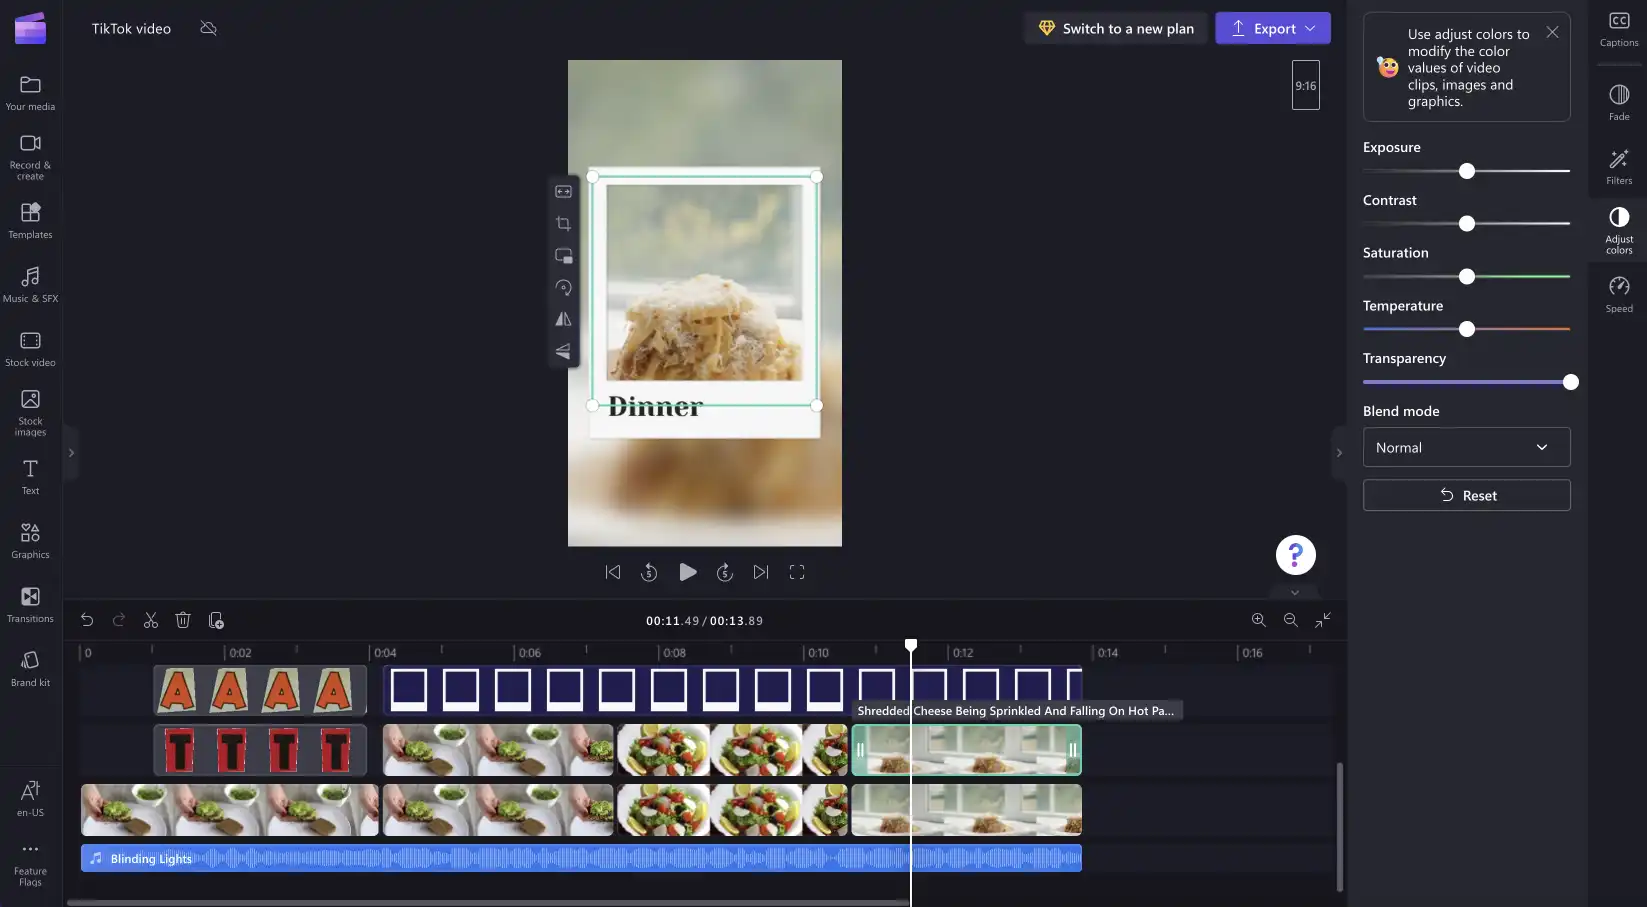The width and height of the screenshot is (1647, 907).
Task: Select the crop tool beside preview
Action: [564, 223]
